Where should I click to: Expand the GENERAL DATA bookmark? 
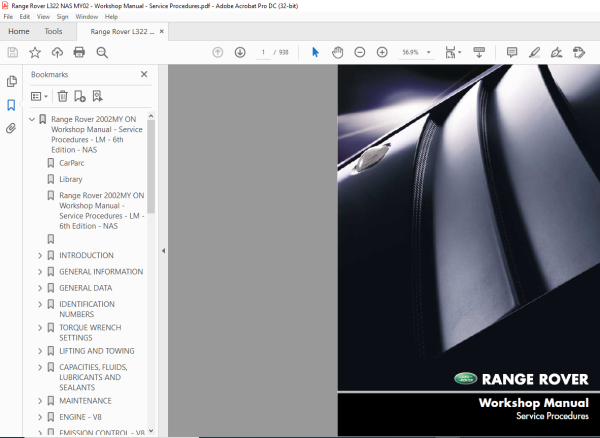(40, 288)
